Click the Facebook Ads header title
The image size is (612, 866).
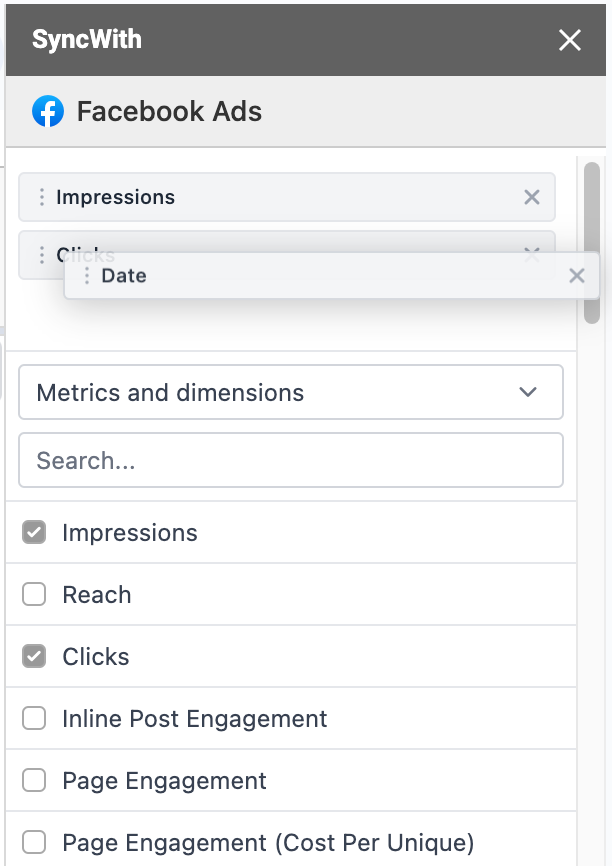[169, 111]
